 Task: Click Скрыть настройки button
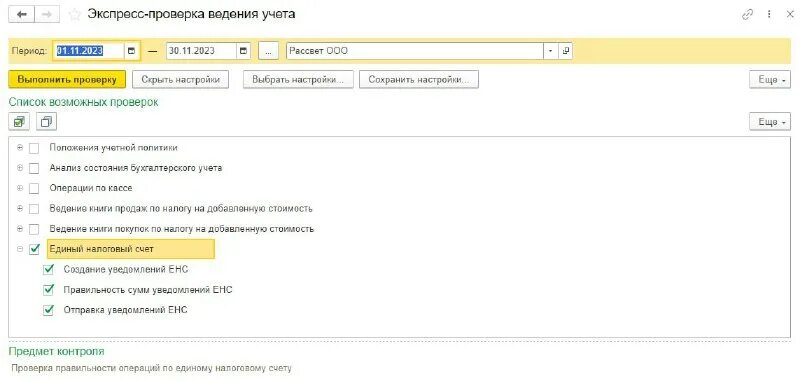click(181, 80)
